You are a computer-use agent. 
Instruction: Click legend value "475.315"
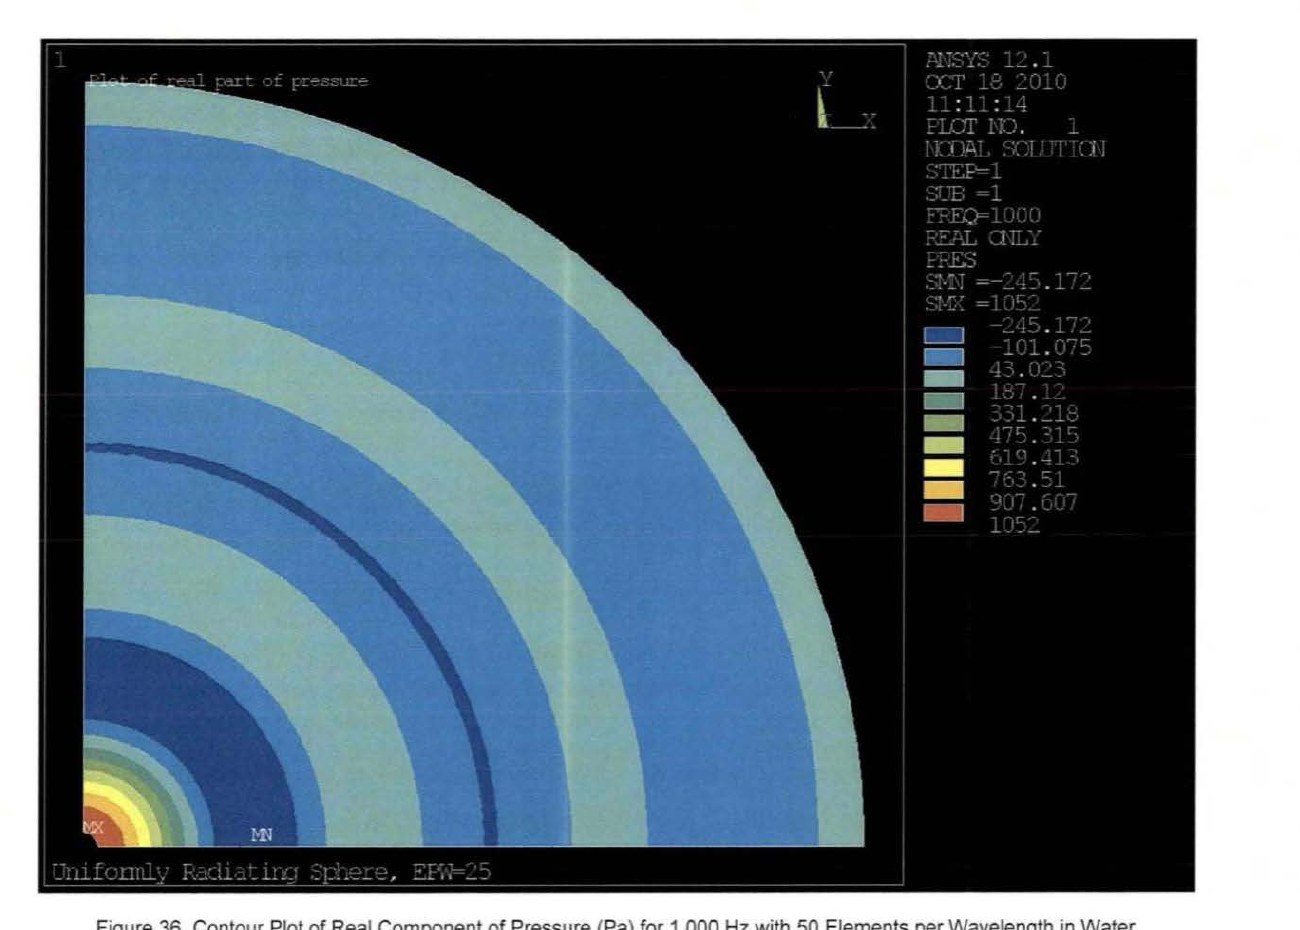(1034, 436)
